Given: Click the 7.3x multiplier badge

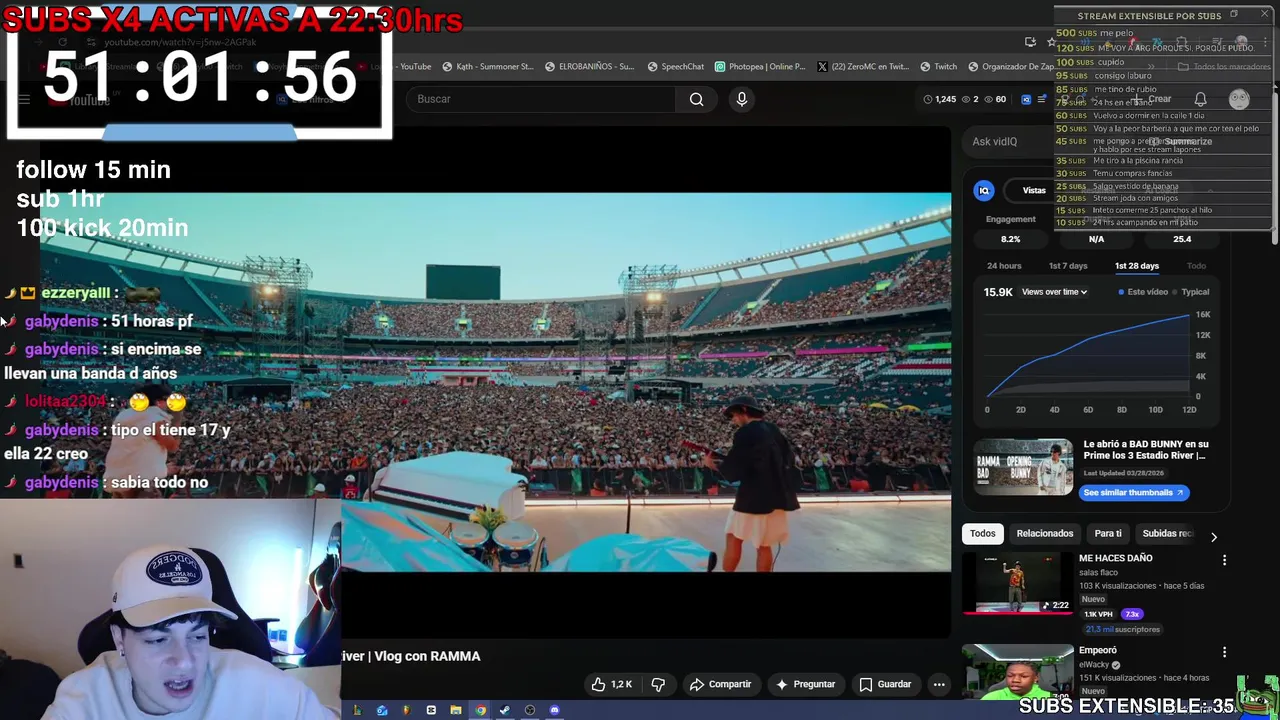Looking at the screenshot, I should (x=1132, y=614).
